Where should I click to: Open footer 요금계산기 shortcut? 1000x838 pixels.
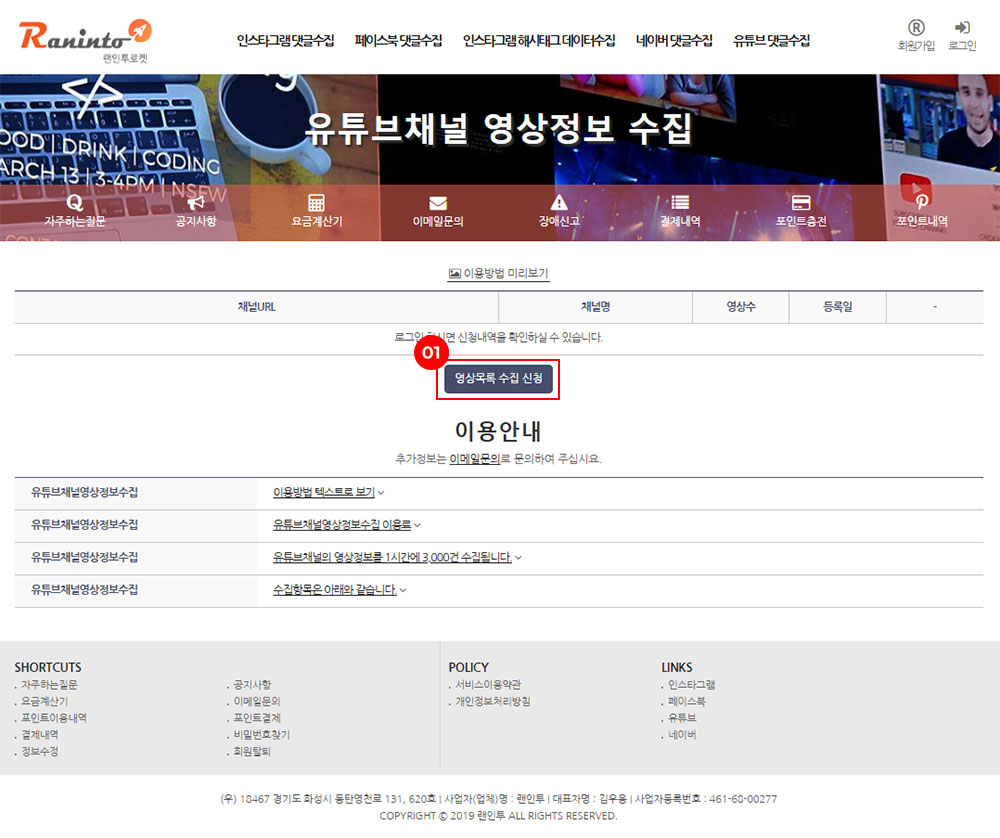click(x=44, y=702)
